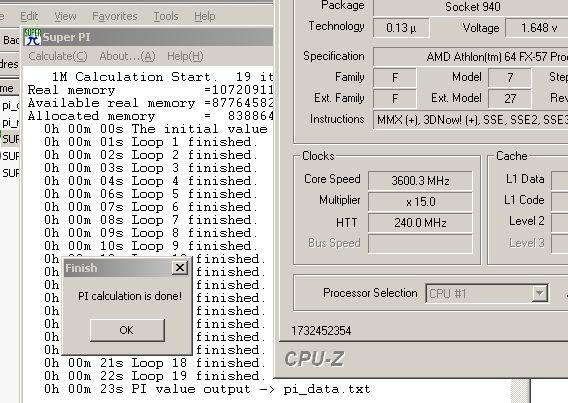Image resolution: width=568 pixels, height=403 pixels.
Task: Click the 'Available real memory' line
Action: (x=150, y=103)
